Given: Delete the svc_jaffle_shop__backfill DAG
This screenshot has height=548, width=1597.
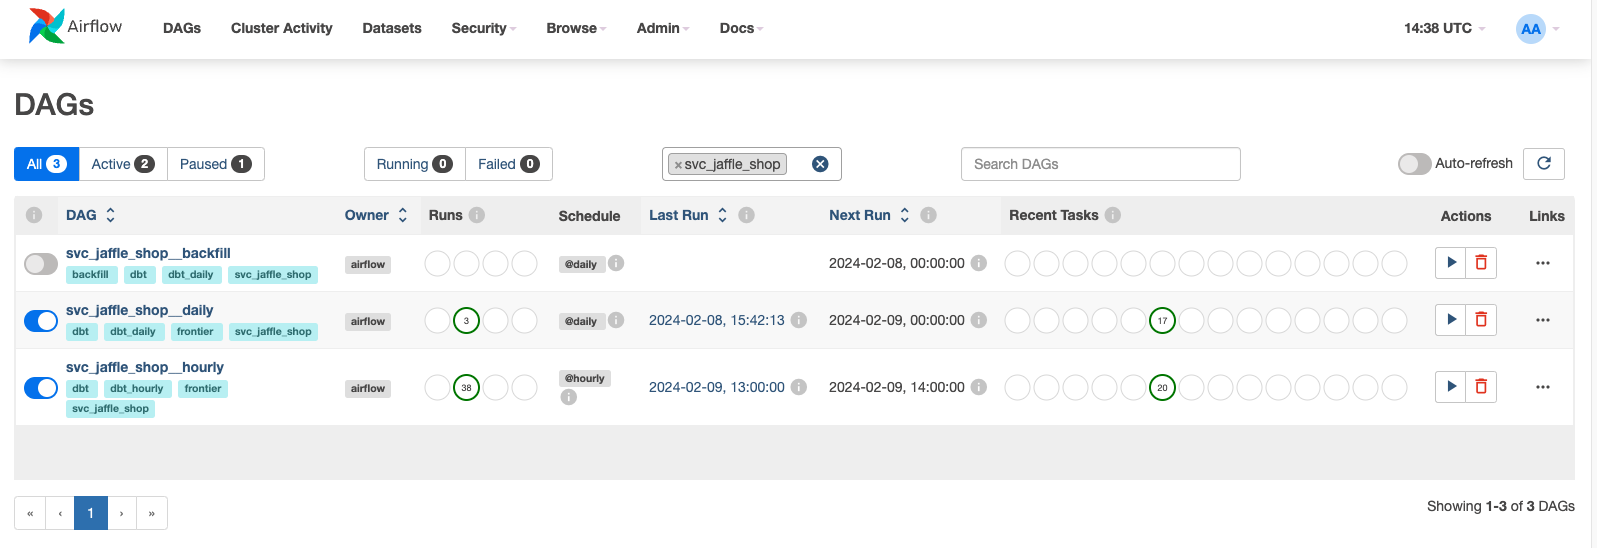Looking at the screenshot, I should 1481,263.
